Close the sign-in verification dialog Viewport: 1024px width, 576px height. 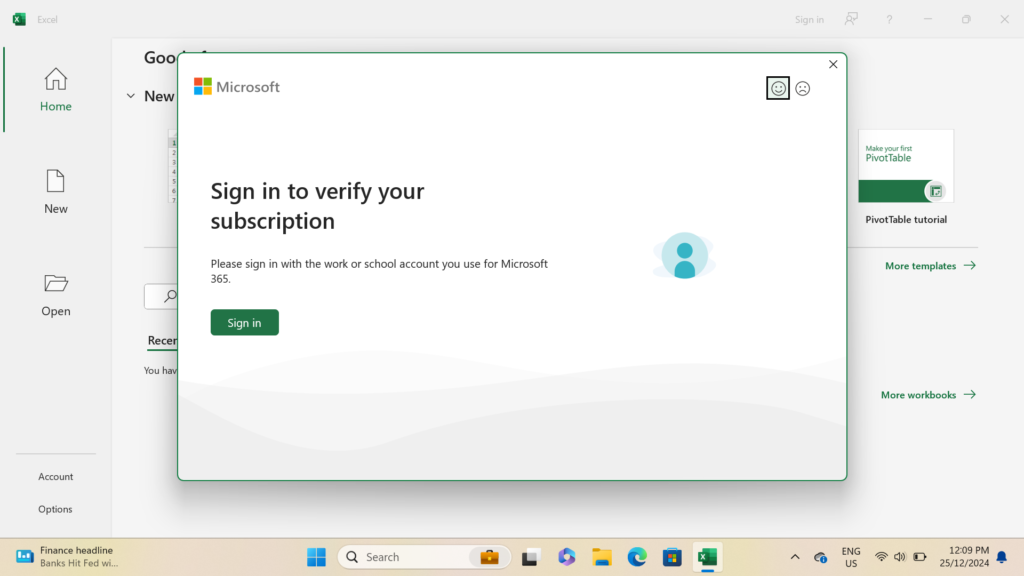click(833, 65)
